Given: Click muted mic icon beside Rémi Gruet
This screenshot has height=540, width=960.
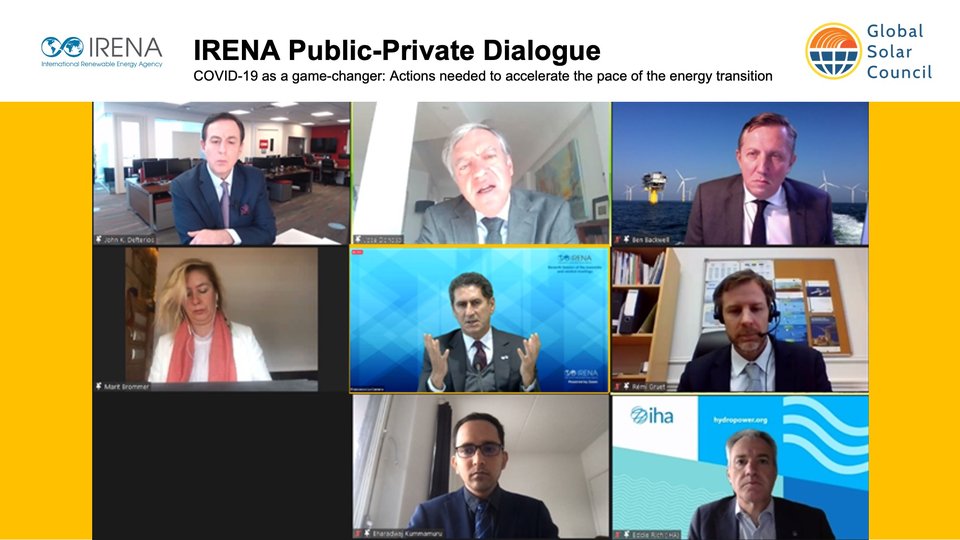Looking at the screenshot, I should [626, 386].
